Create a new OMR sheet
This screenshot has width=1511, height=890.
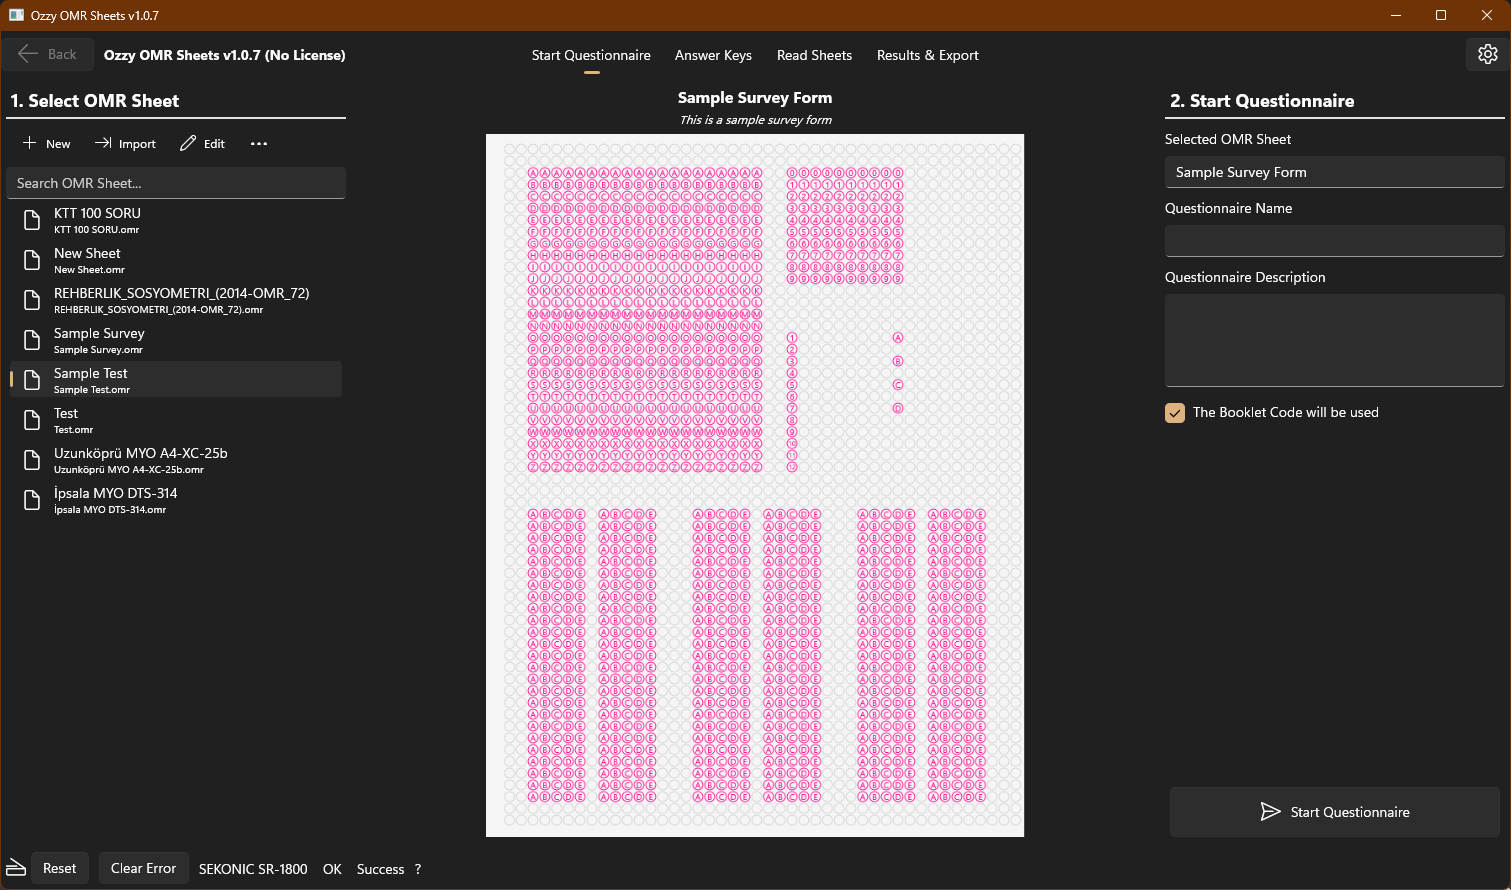pyautogui.click(x=45, y=143)
